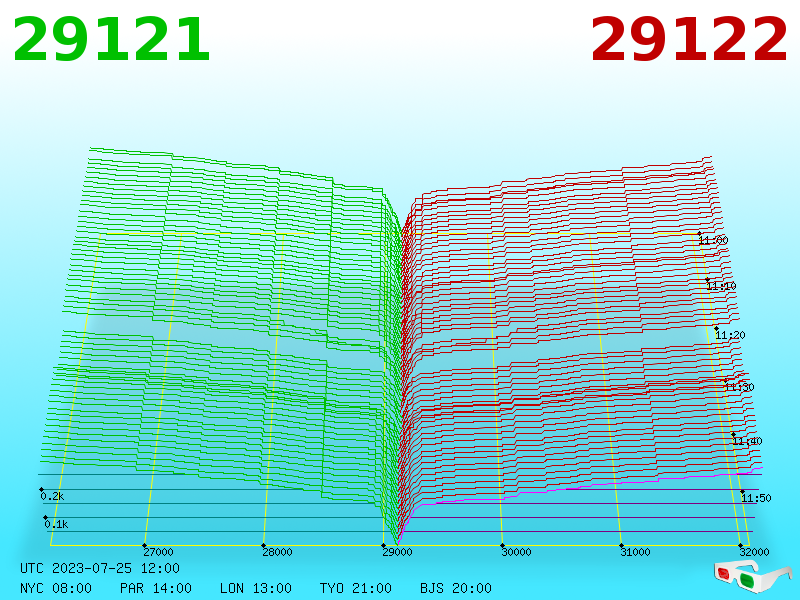Click the NYC 08:00 time label
800x600 pixels.
click(56, 588)
